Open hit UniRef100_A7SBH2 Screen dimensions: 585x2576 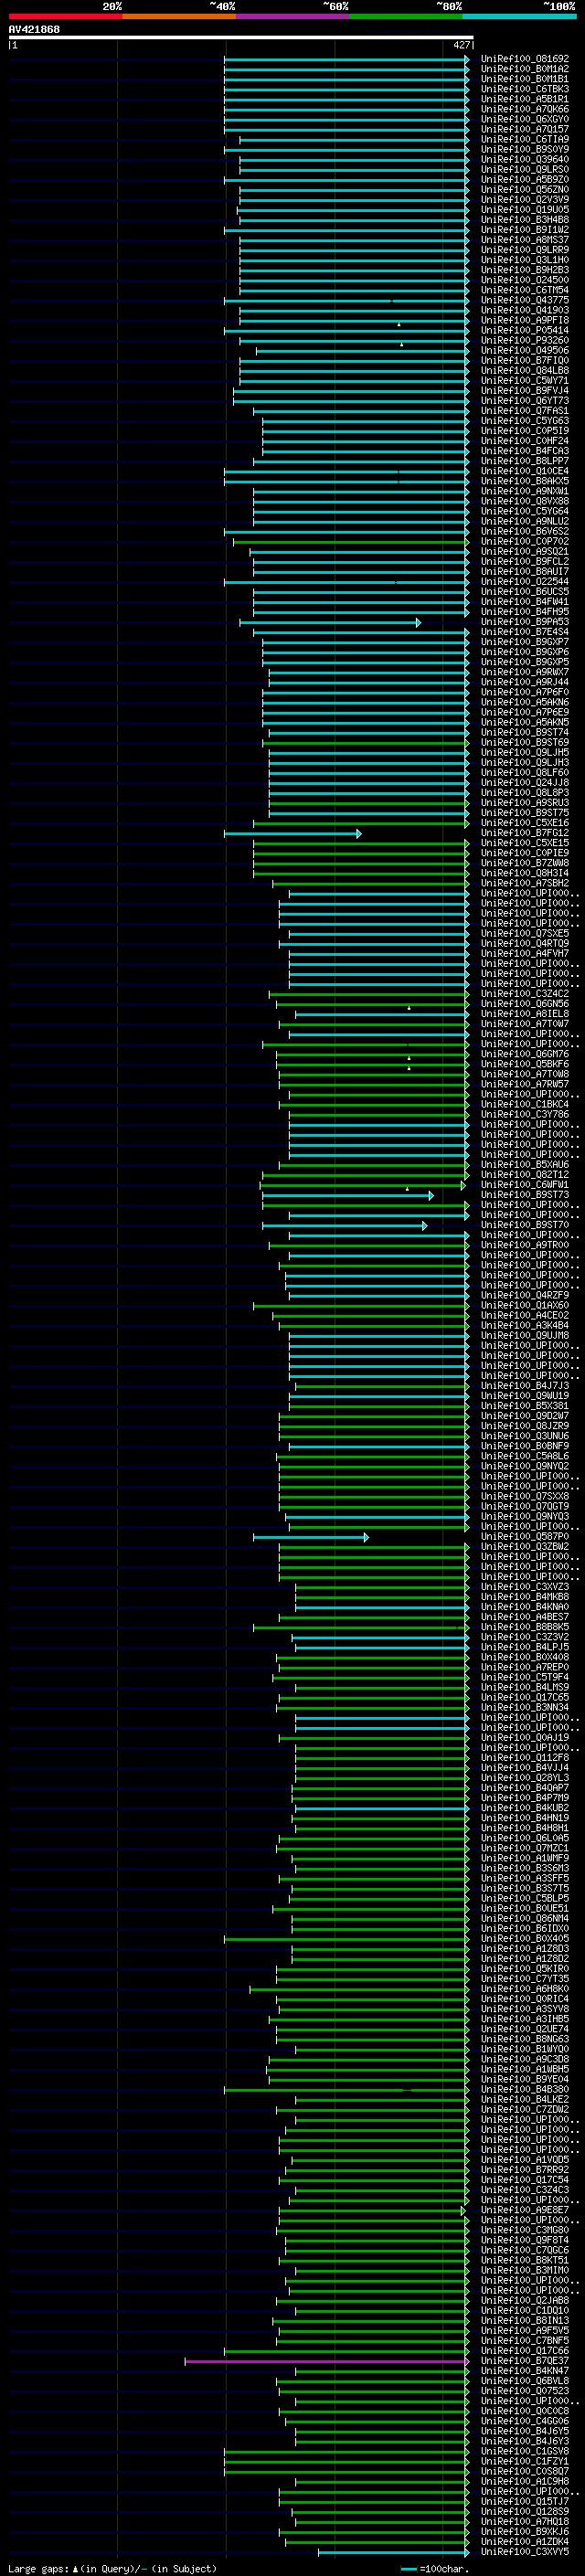[524, 883]
